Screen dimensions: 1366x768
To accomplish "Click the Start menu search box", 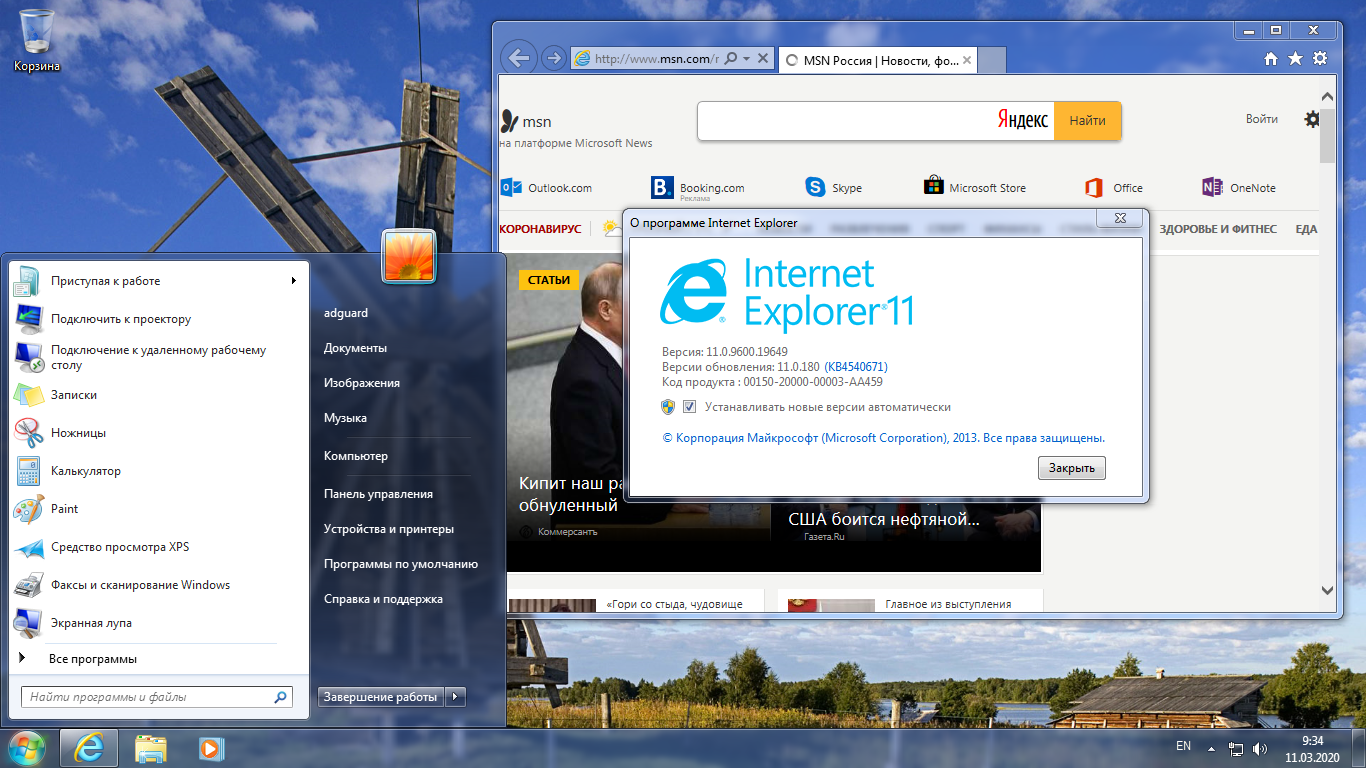I will coord(157,697).
